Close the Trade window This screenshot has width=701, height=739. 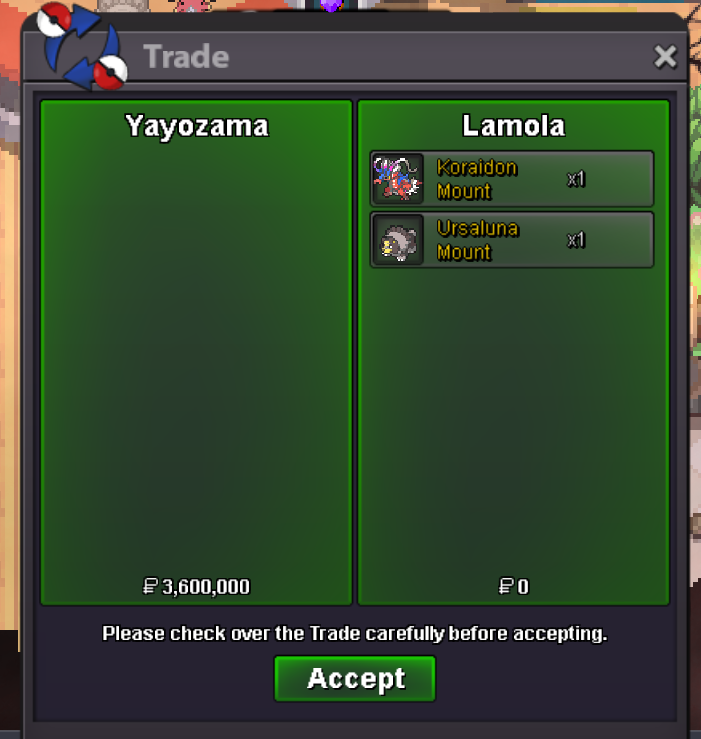pos(665,57)
